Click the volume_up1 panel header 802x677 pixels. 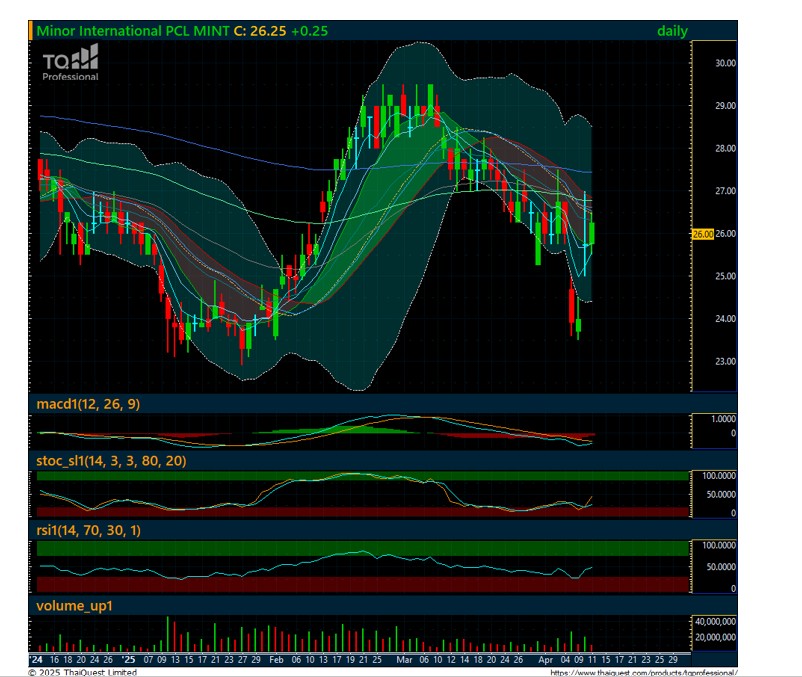point(74,606)
